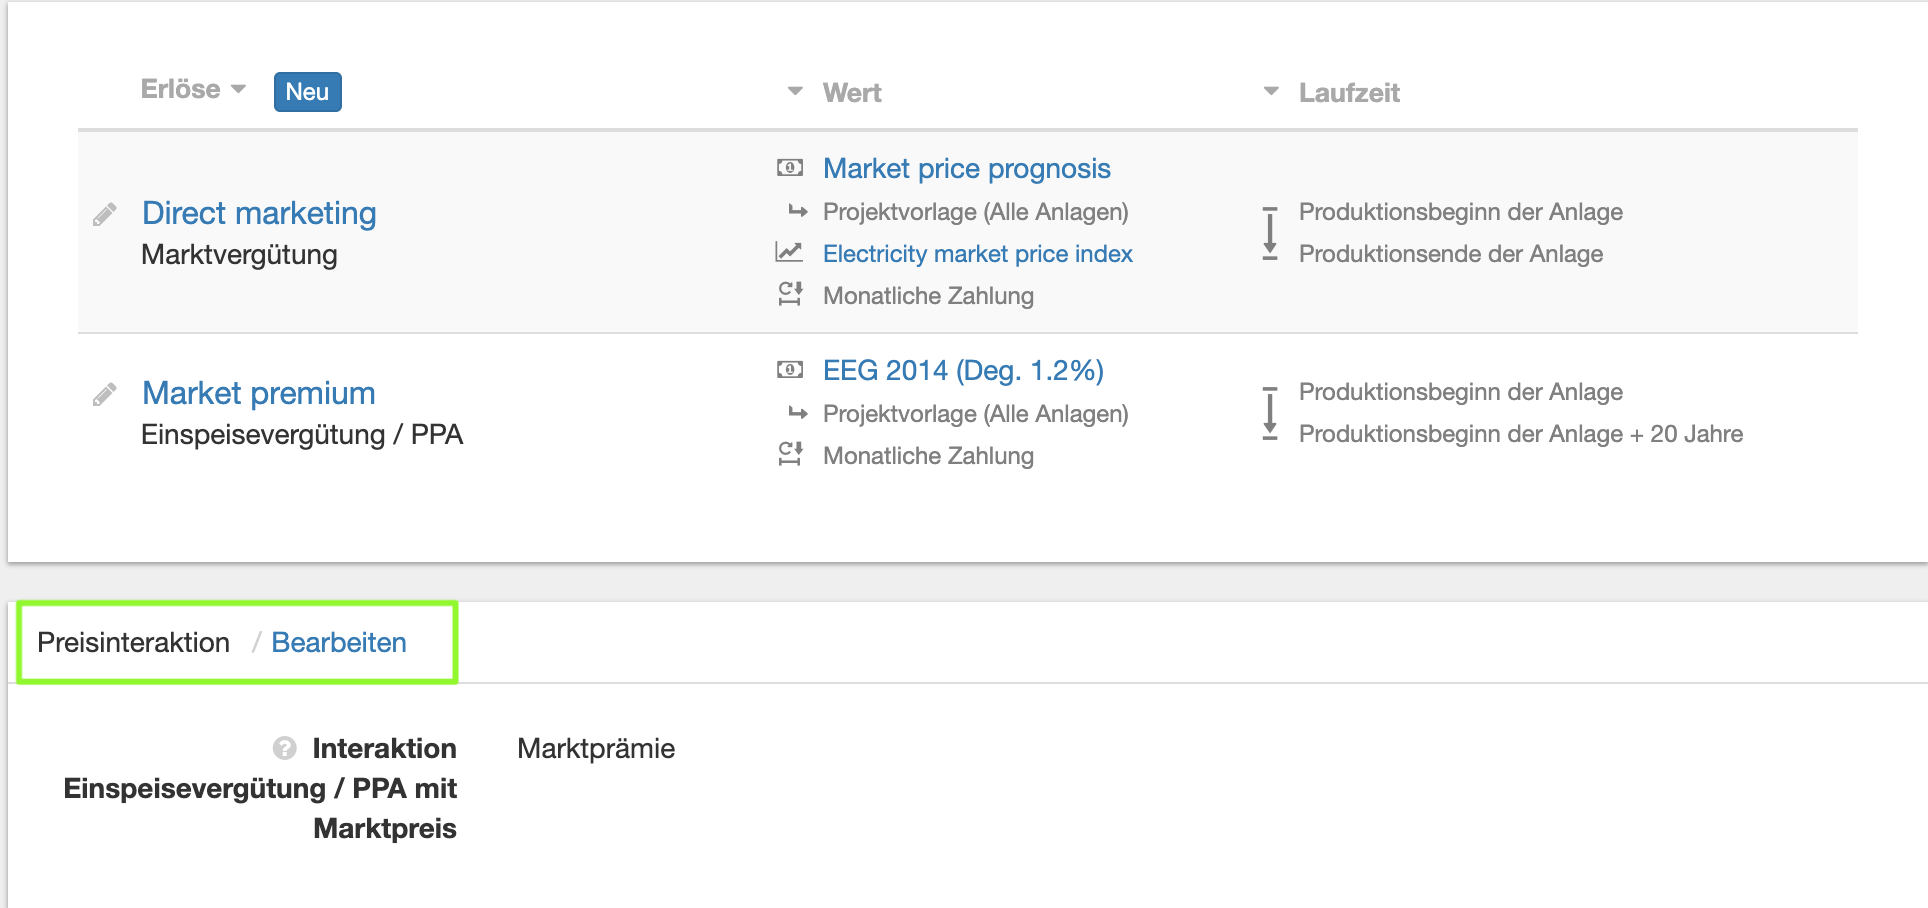Click arrow icon before Market premium Projektvorlage

[797, 413]
